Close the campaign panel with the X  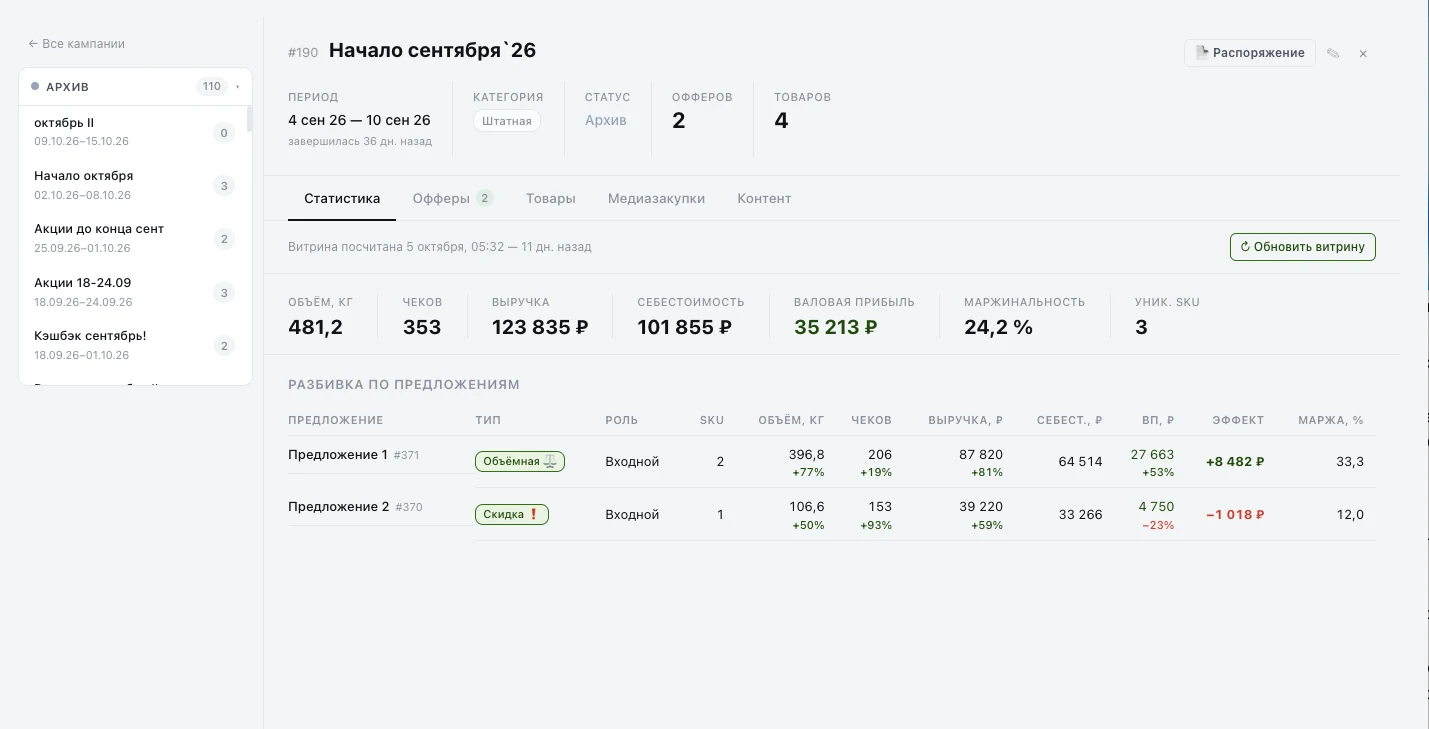[1363, 53]
